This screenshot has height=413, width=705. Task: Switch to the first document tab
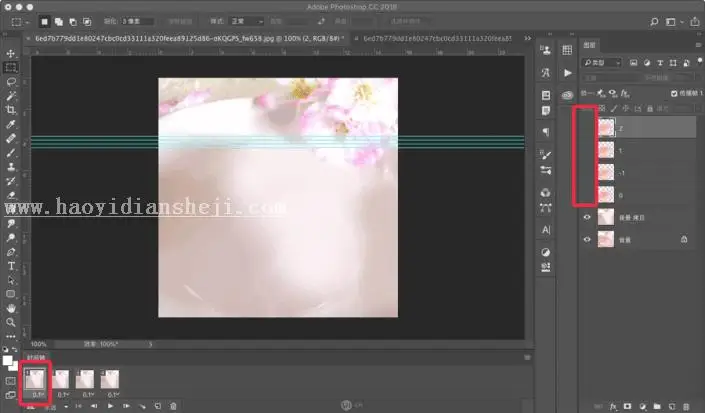pyautogui.click(x=189, y=39)
